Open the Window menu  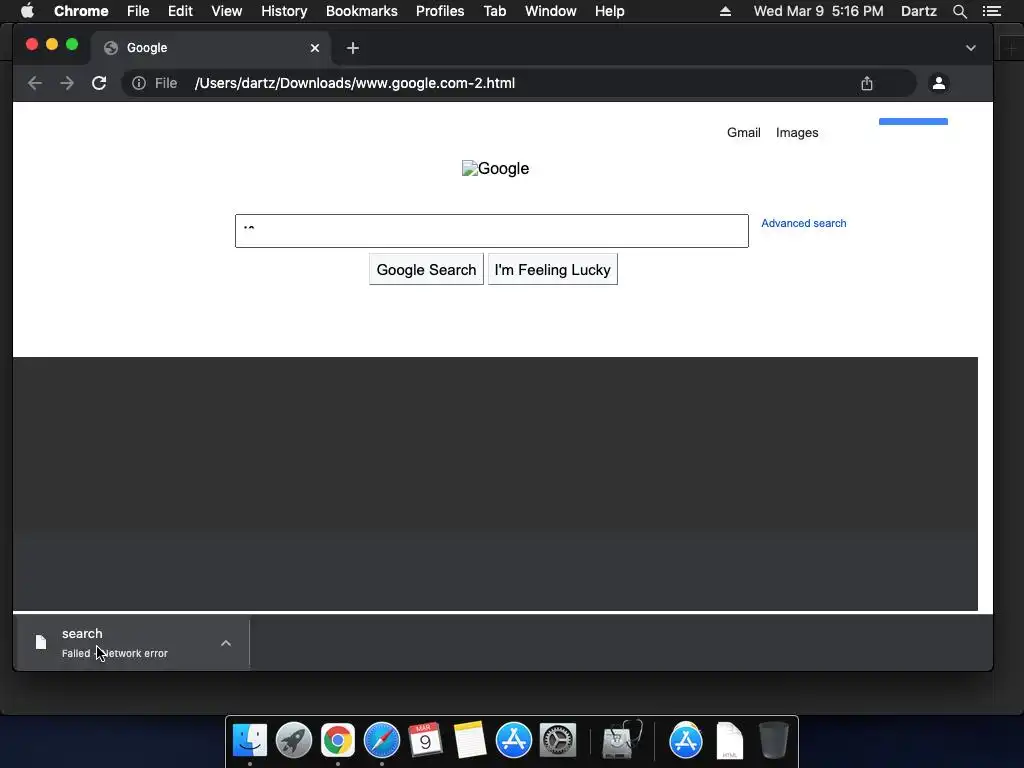[551, 11]
